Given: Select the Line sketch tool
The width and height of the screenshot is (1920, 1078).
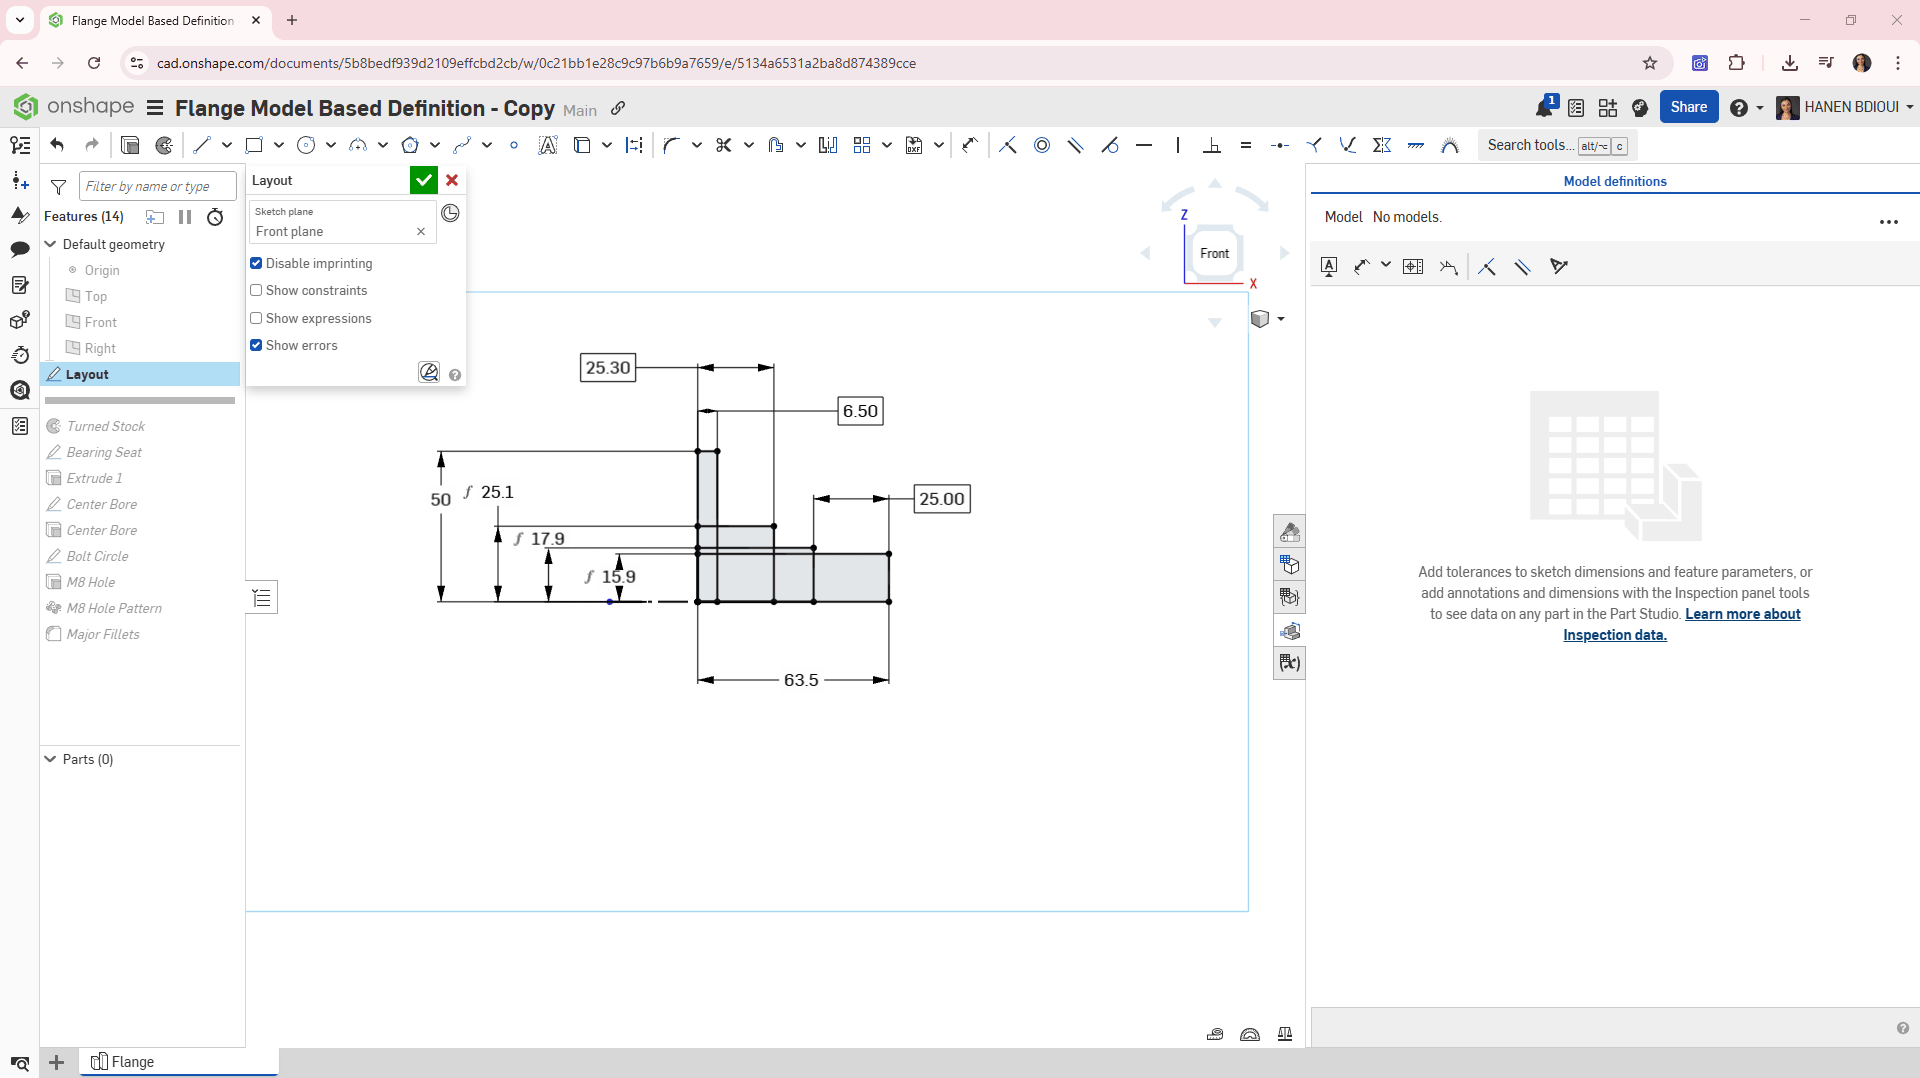Looking at the screenshot, I should pyautogui.click(x=202, y=145).
